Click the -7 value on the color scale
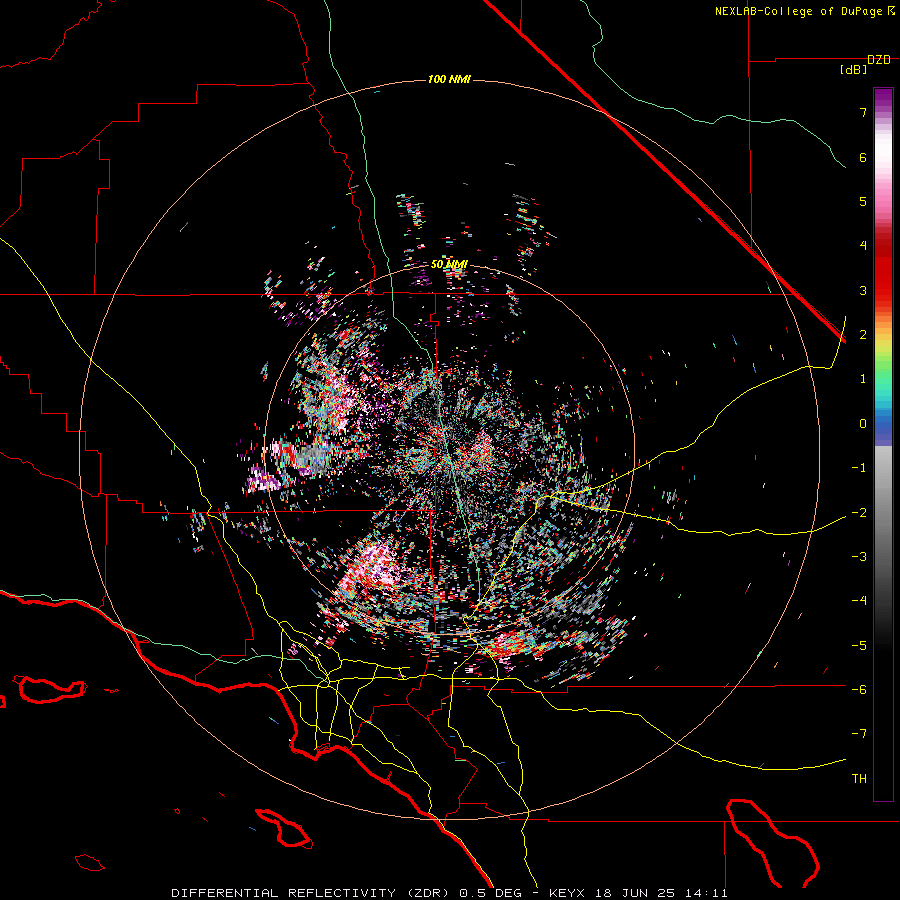Screen dimensions: 900x900 pyautogui.click(x=859, y=734)
